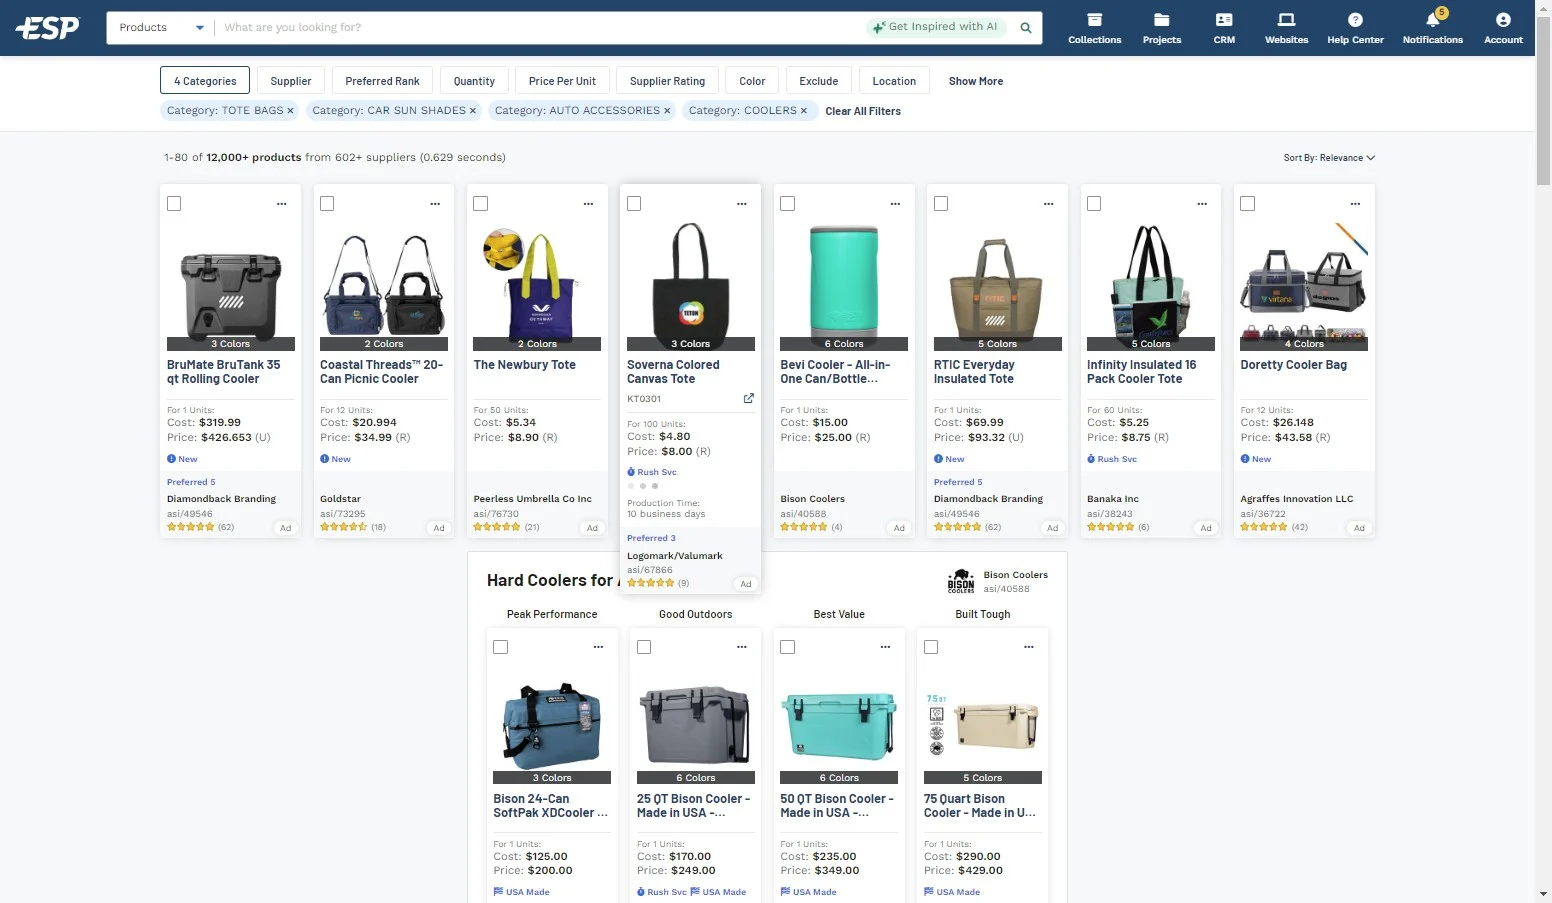Open the Sort By Relevance dropdown
Screen dimensions: 1552x903
coord(1329,158)
